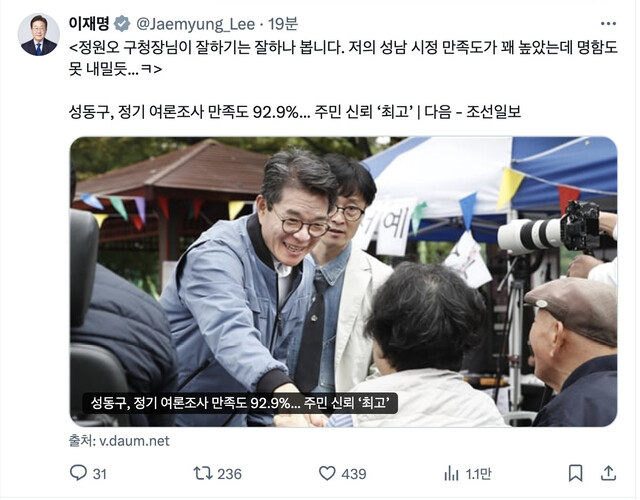This screenshot has width=640, height=500.
Task: Click the @Jaemyung_Lee handle
Action: tap(195, 24)
